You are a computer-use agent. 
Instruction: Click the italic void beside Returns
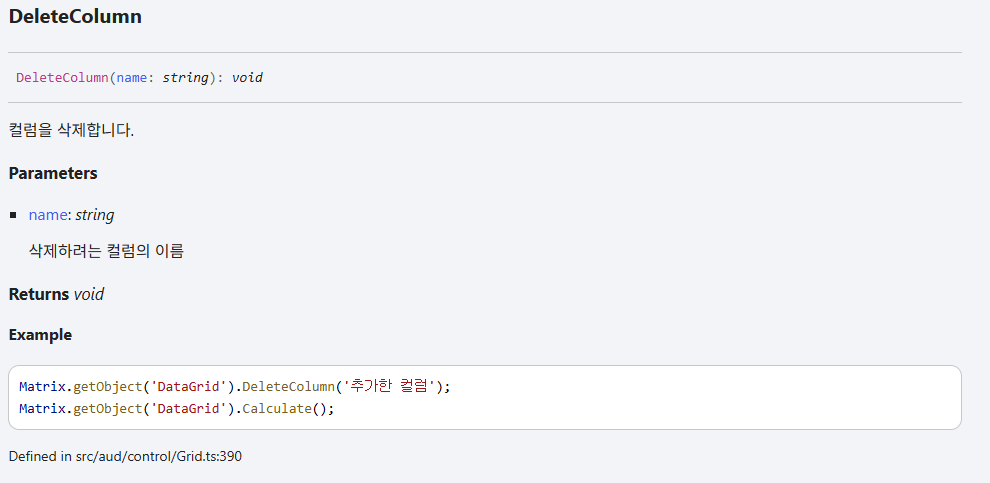(x=88, y=294)
